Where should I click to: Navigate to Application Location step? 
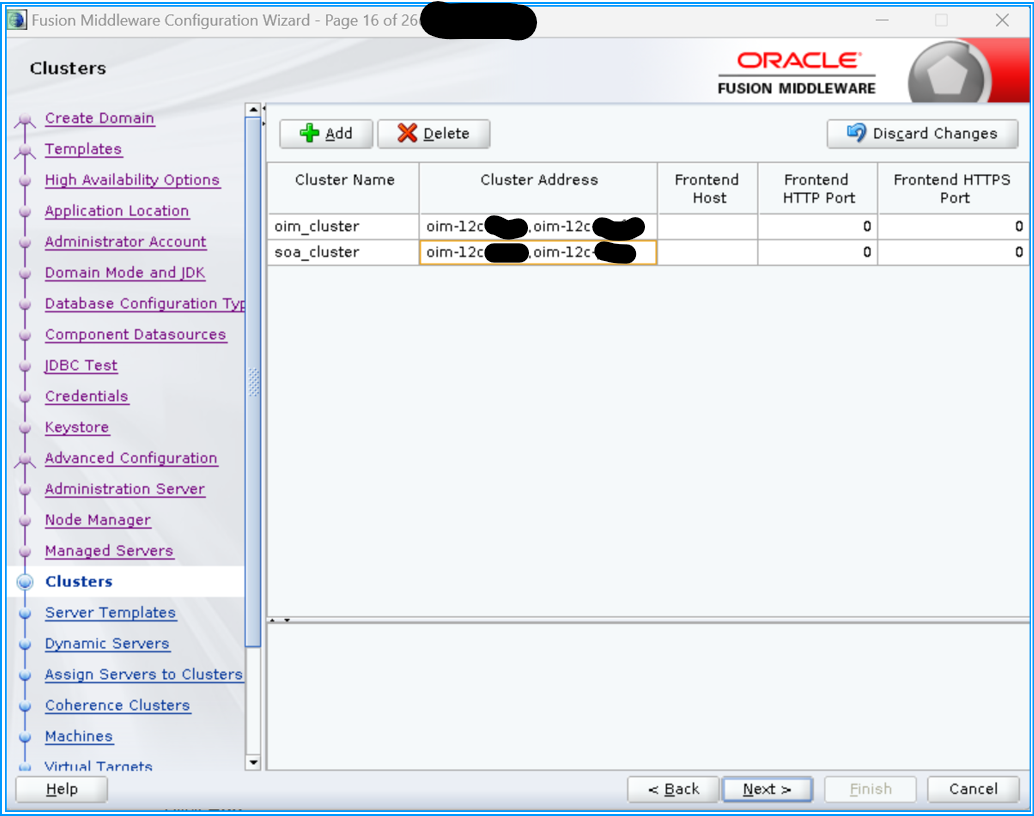pyautogui.click(x=117, y=211)
